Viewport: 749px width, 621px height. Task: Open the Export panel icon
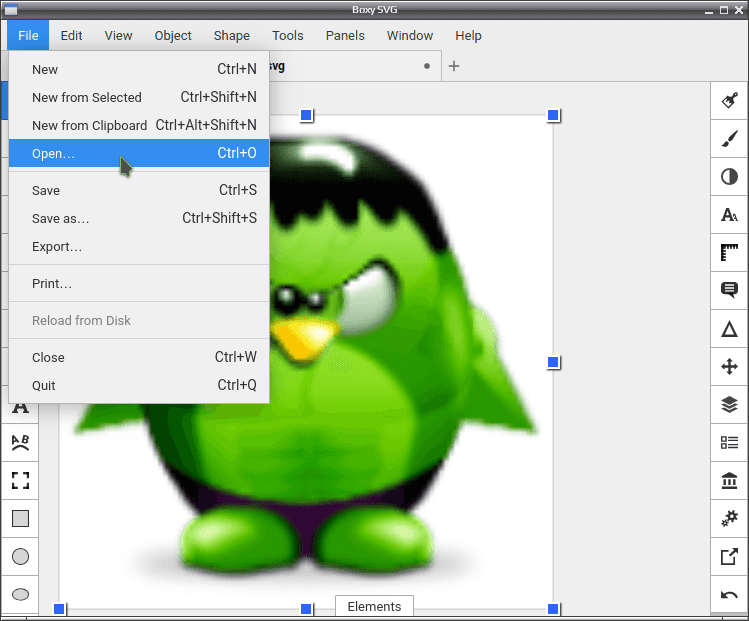(x=729, y=557)
